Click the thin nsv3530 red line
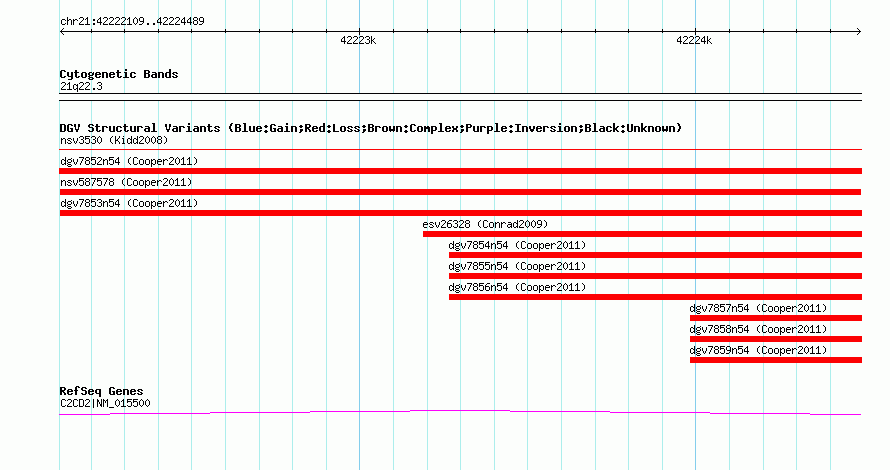890x470 pixels. tap(461, 150)
